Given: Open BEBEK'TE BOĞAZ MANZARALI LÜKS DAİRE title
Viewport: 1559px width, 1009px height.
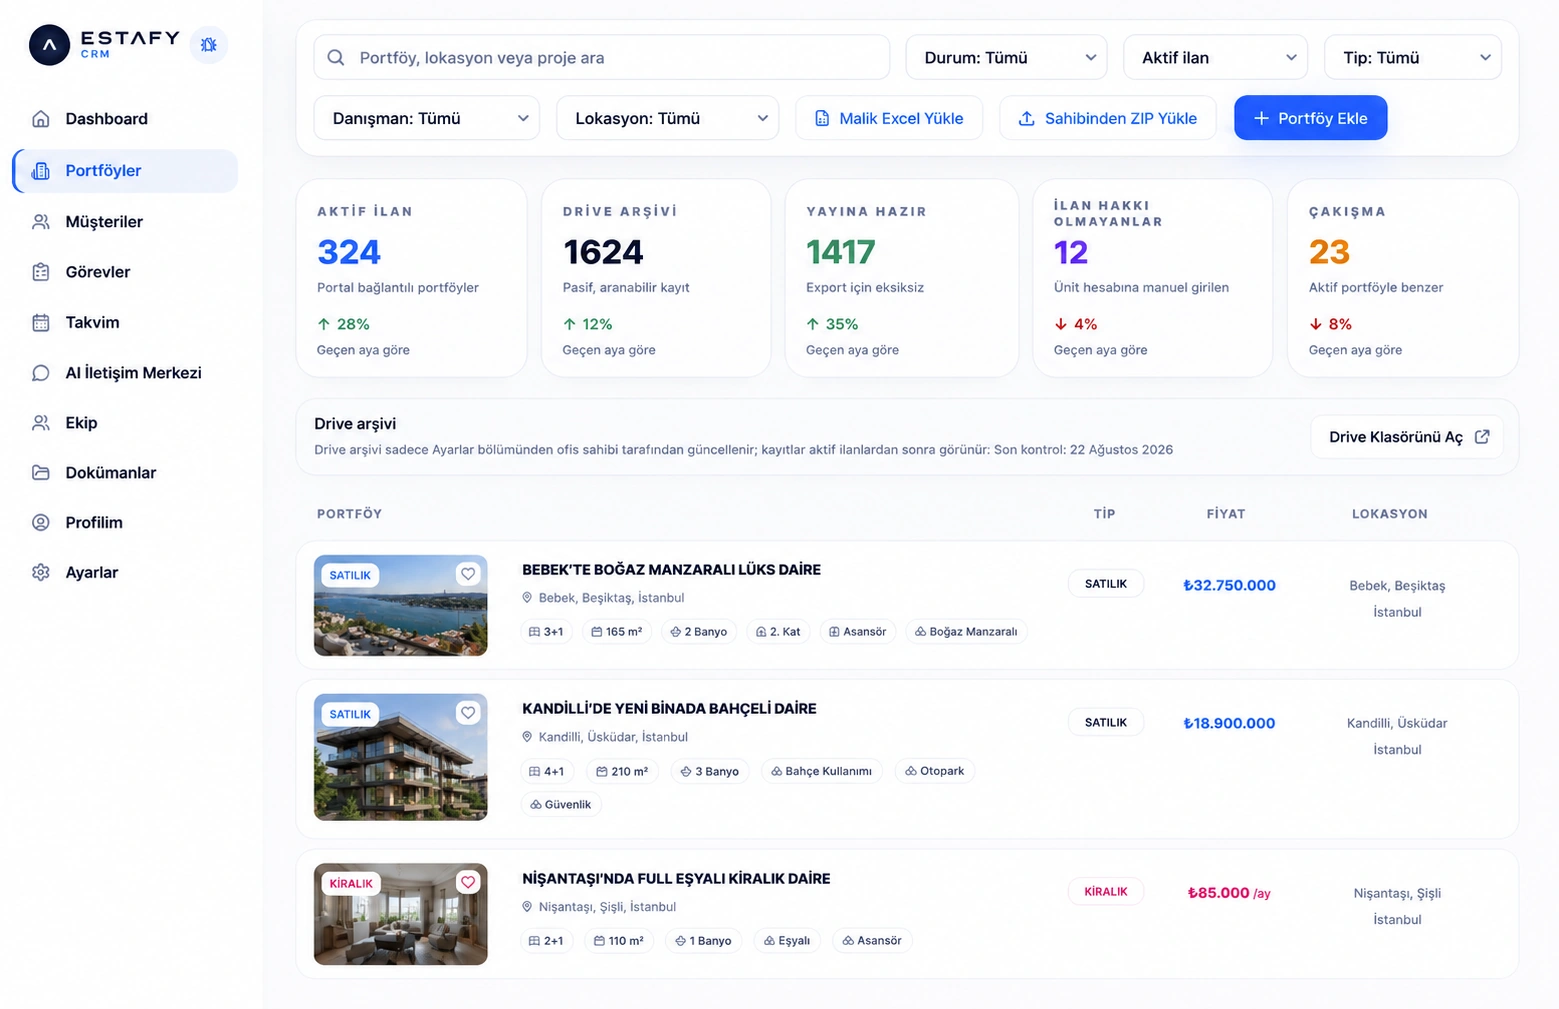Looking at the screenshot, I should coord(671,570).
